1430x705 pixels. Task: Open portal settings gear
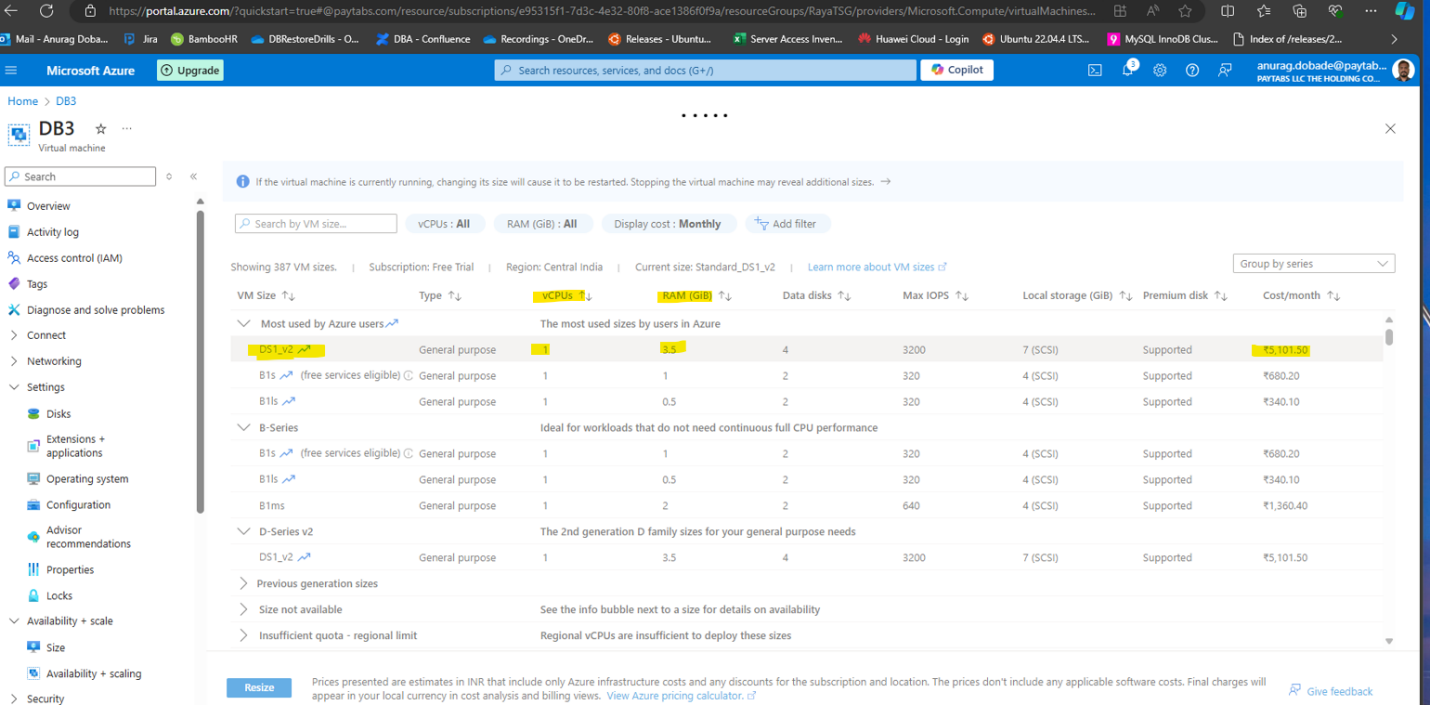(1160, 70)
